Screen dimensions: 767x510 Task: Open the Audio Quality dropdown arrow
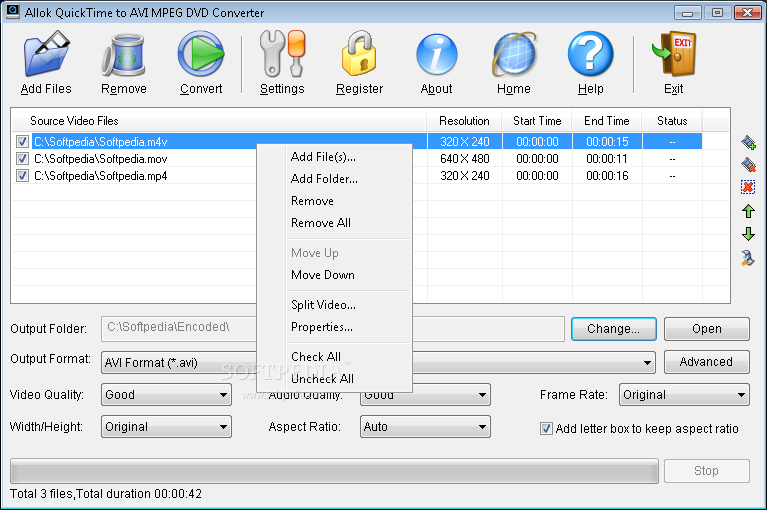[482, 395]
